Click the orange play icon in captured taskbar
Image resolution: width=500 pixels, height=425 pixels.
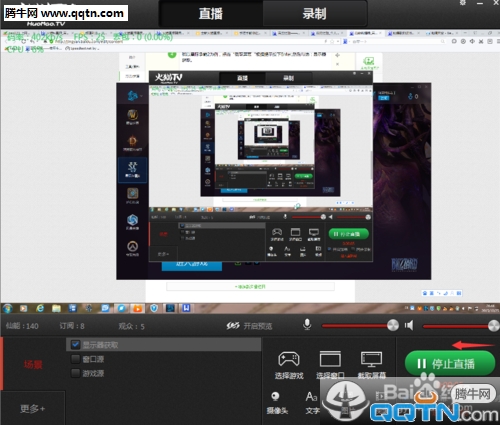pyautogui.click(x=137, y=308)
